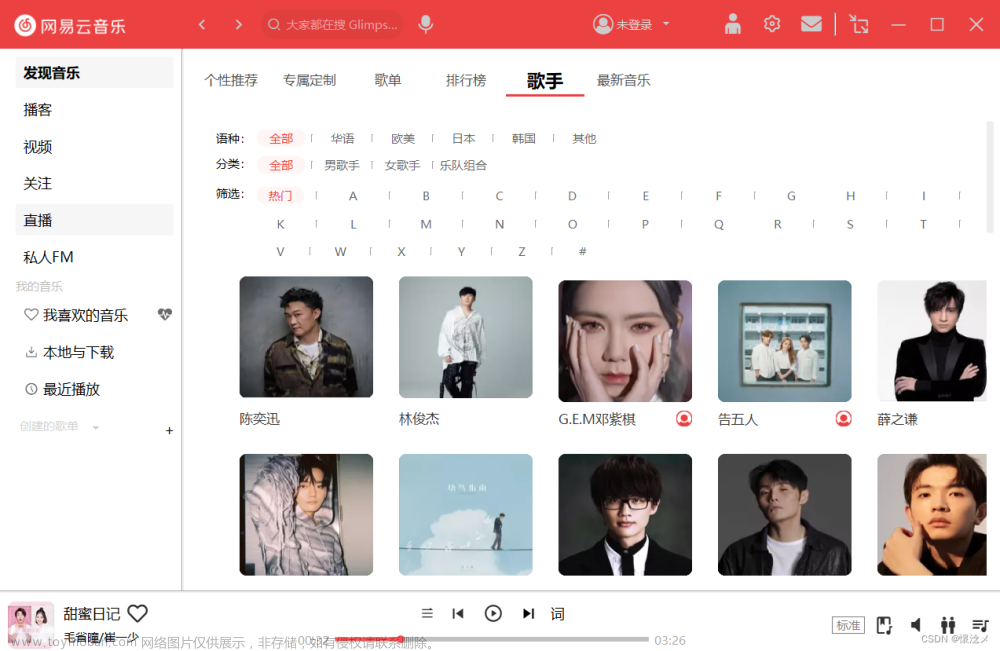Open 直播 in the sidebar

click(94, 220)
